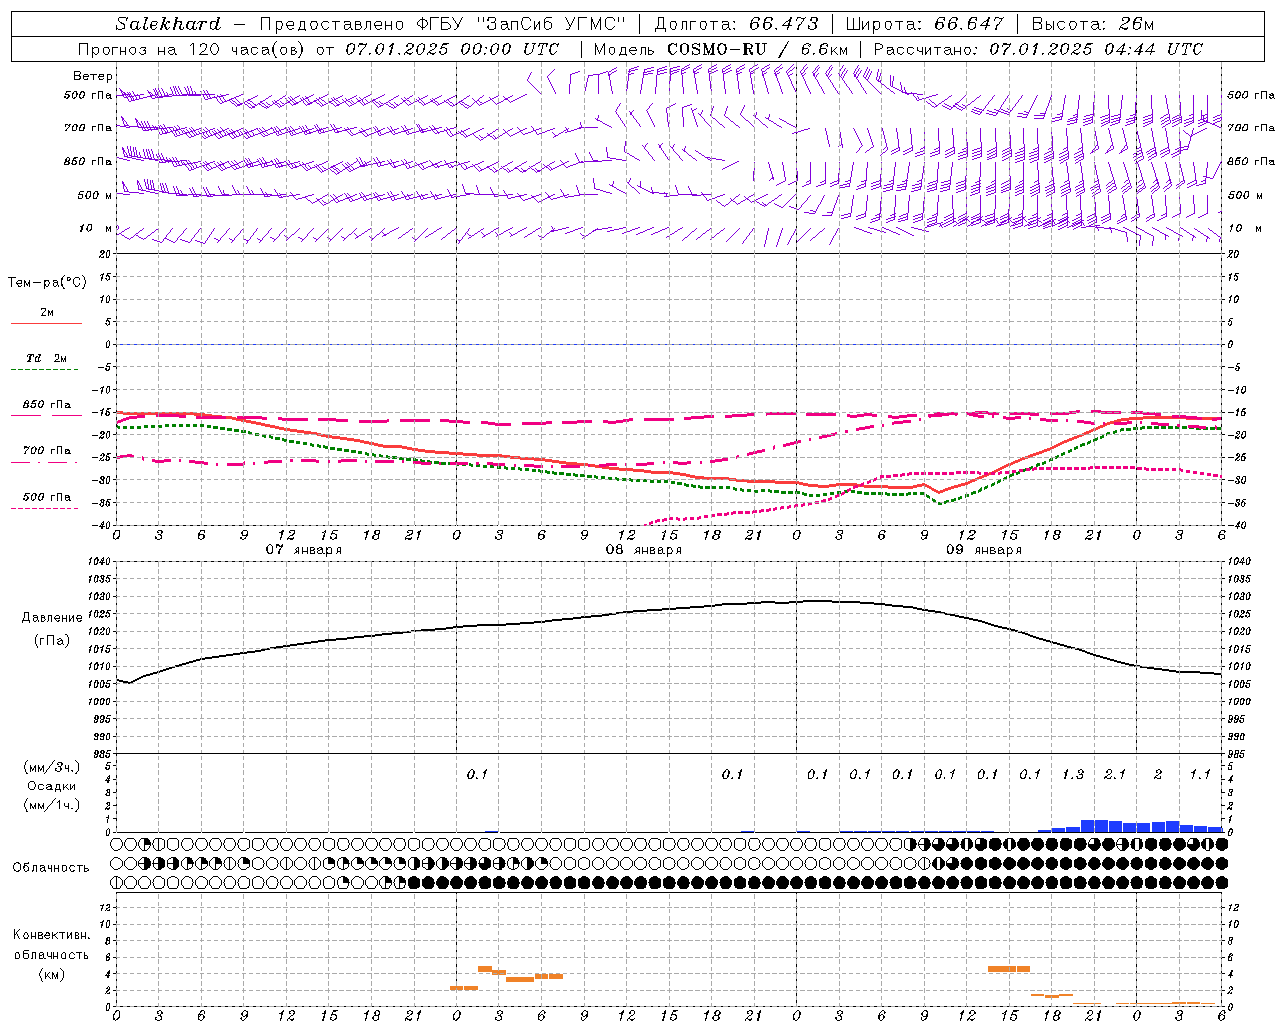Image resolution: width=1280 pixels, height=1024 pixels.
Task: Click the Широта: 66.647 value
Action: (925, 24)
